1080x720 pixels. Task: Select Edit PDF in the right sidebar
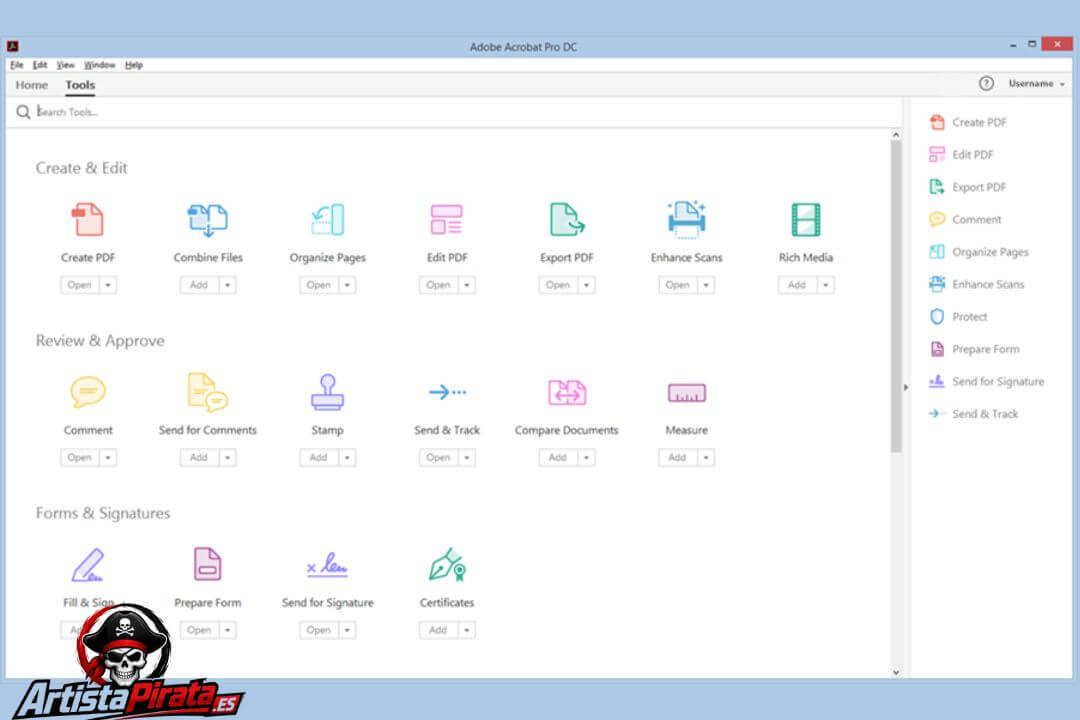(x=961, y=154)
